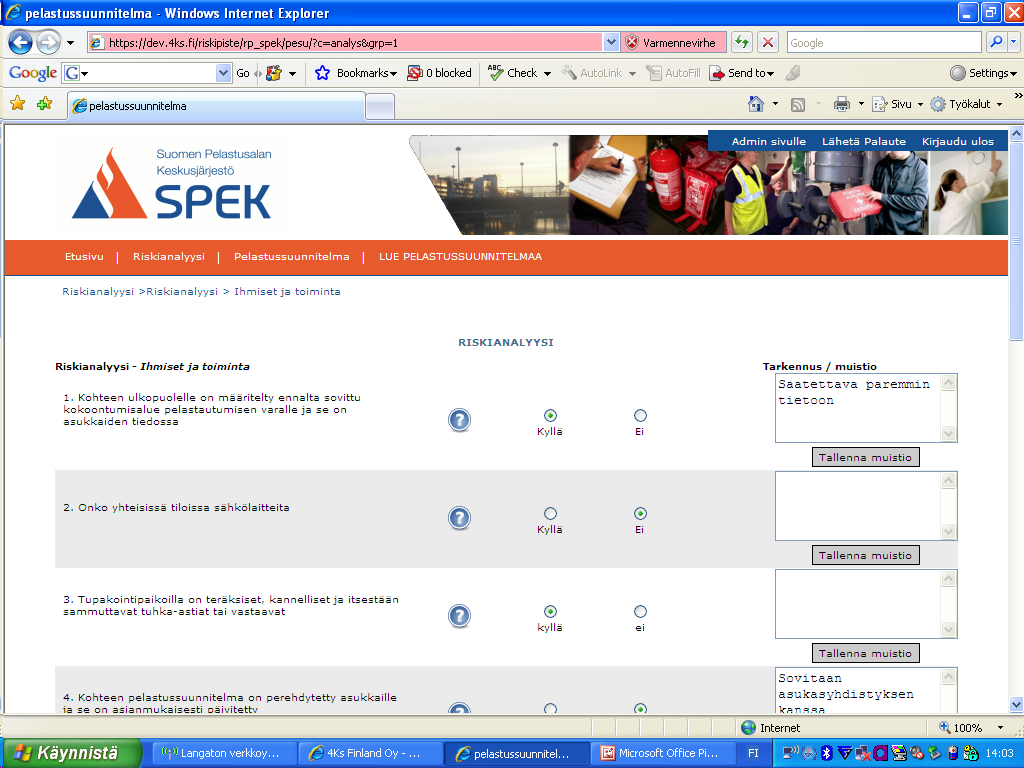Click the Google toolbar news/gadget icon
This screenshot has width=1024, height=768.
(274, 73)
